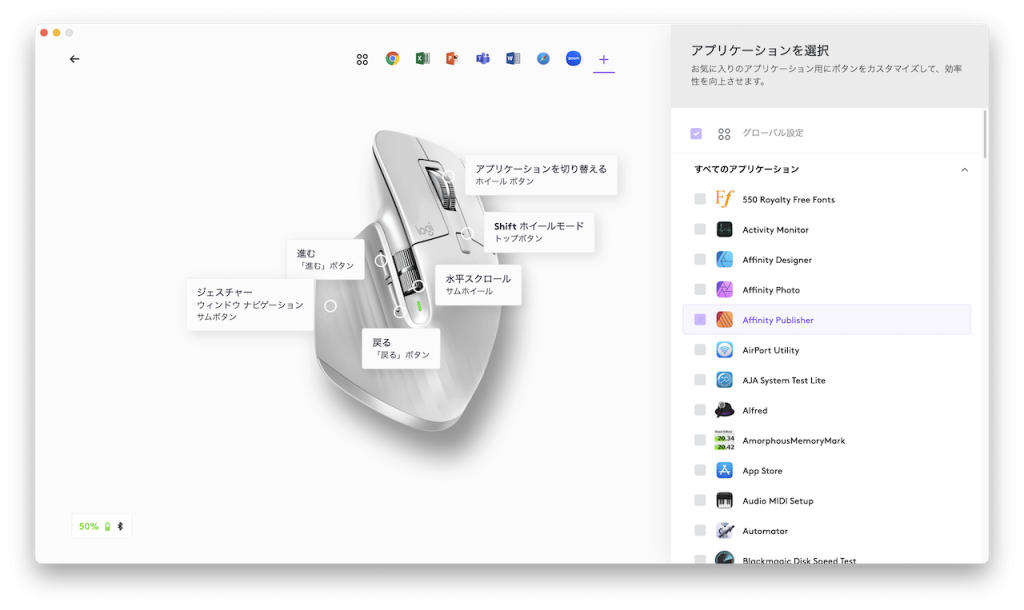Image resolution: width=1024 pixels, height=610 pixels.
Task: Enable the Activity Monitor checkbox
Action: tap(700, 230)
